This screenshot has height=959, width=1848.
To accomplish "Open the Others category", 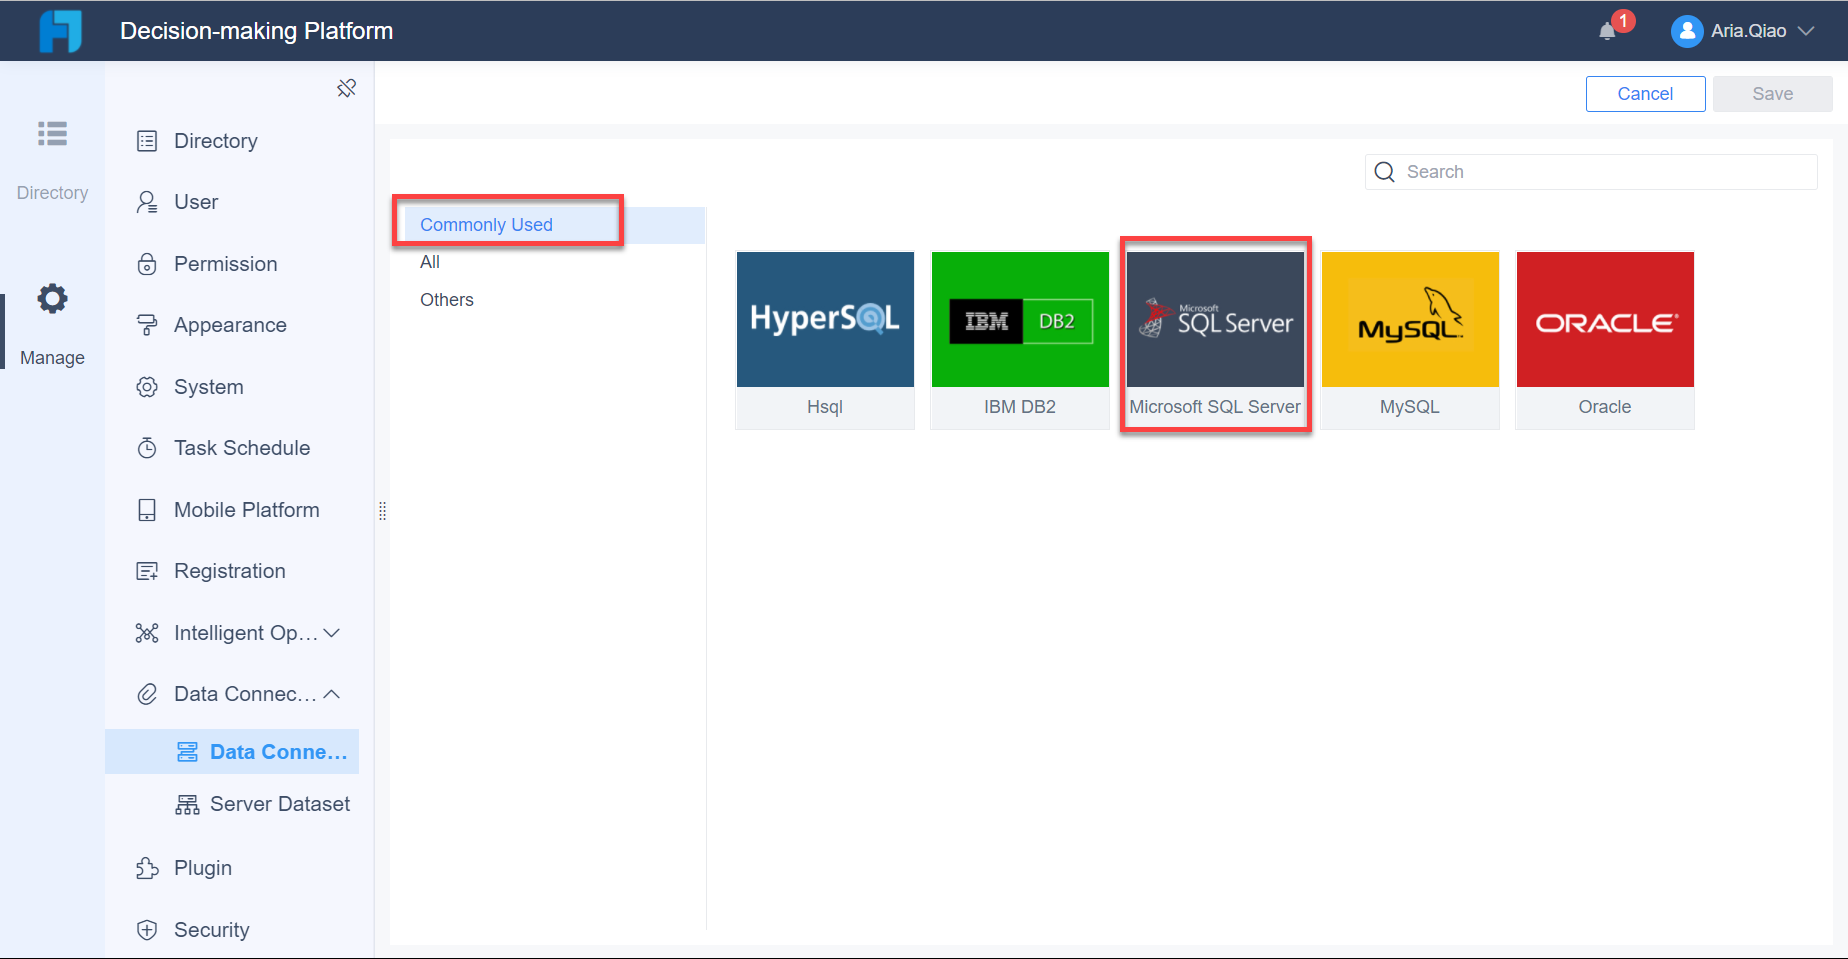I will pyautogui.click(x=446, y=299).
